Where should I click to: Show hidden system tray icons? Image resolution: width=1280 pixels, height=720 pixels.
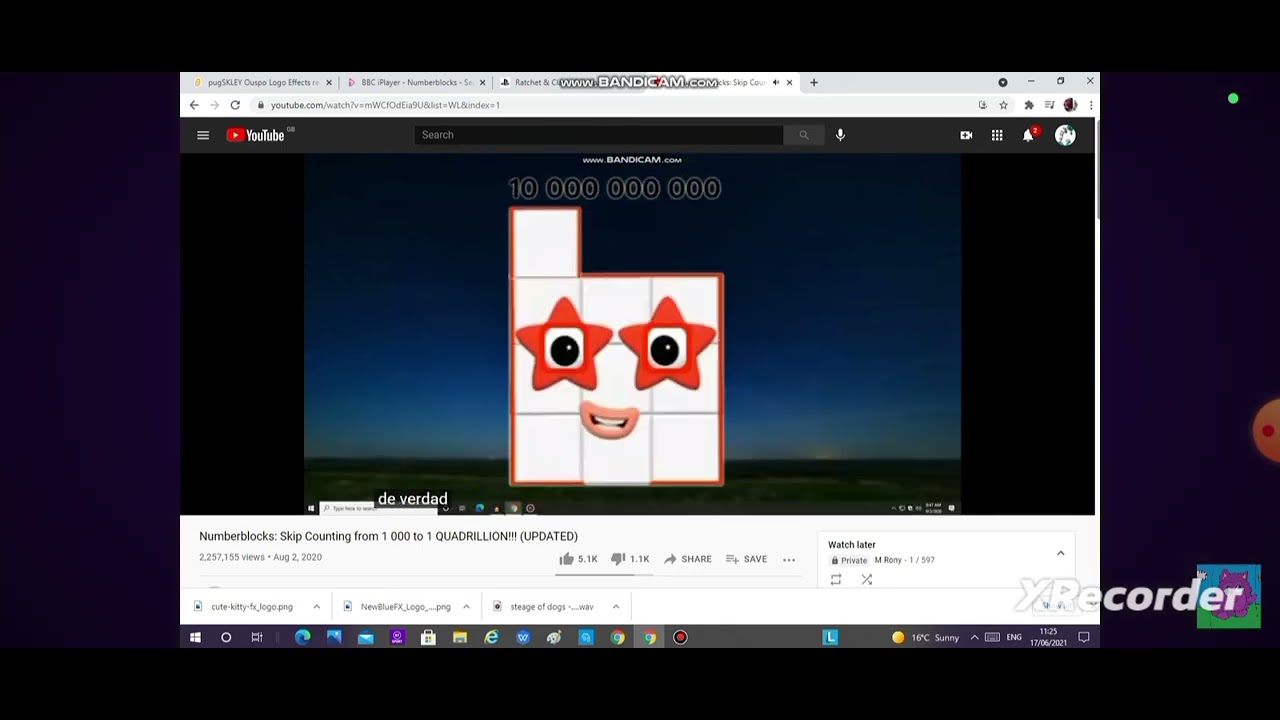pyautogui.click(x=974, y=637)
